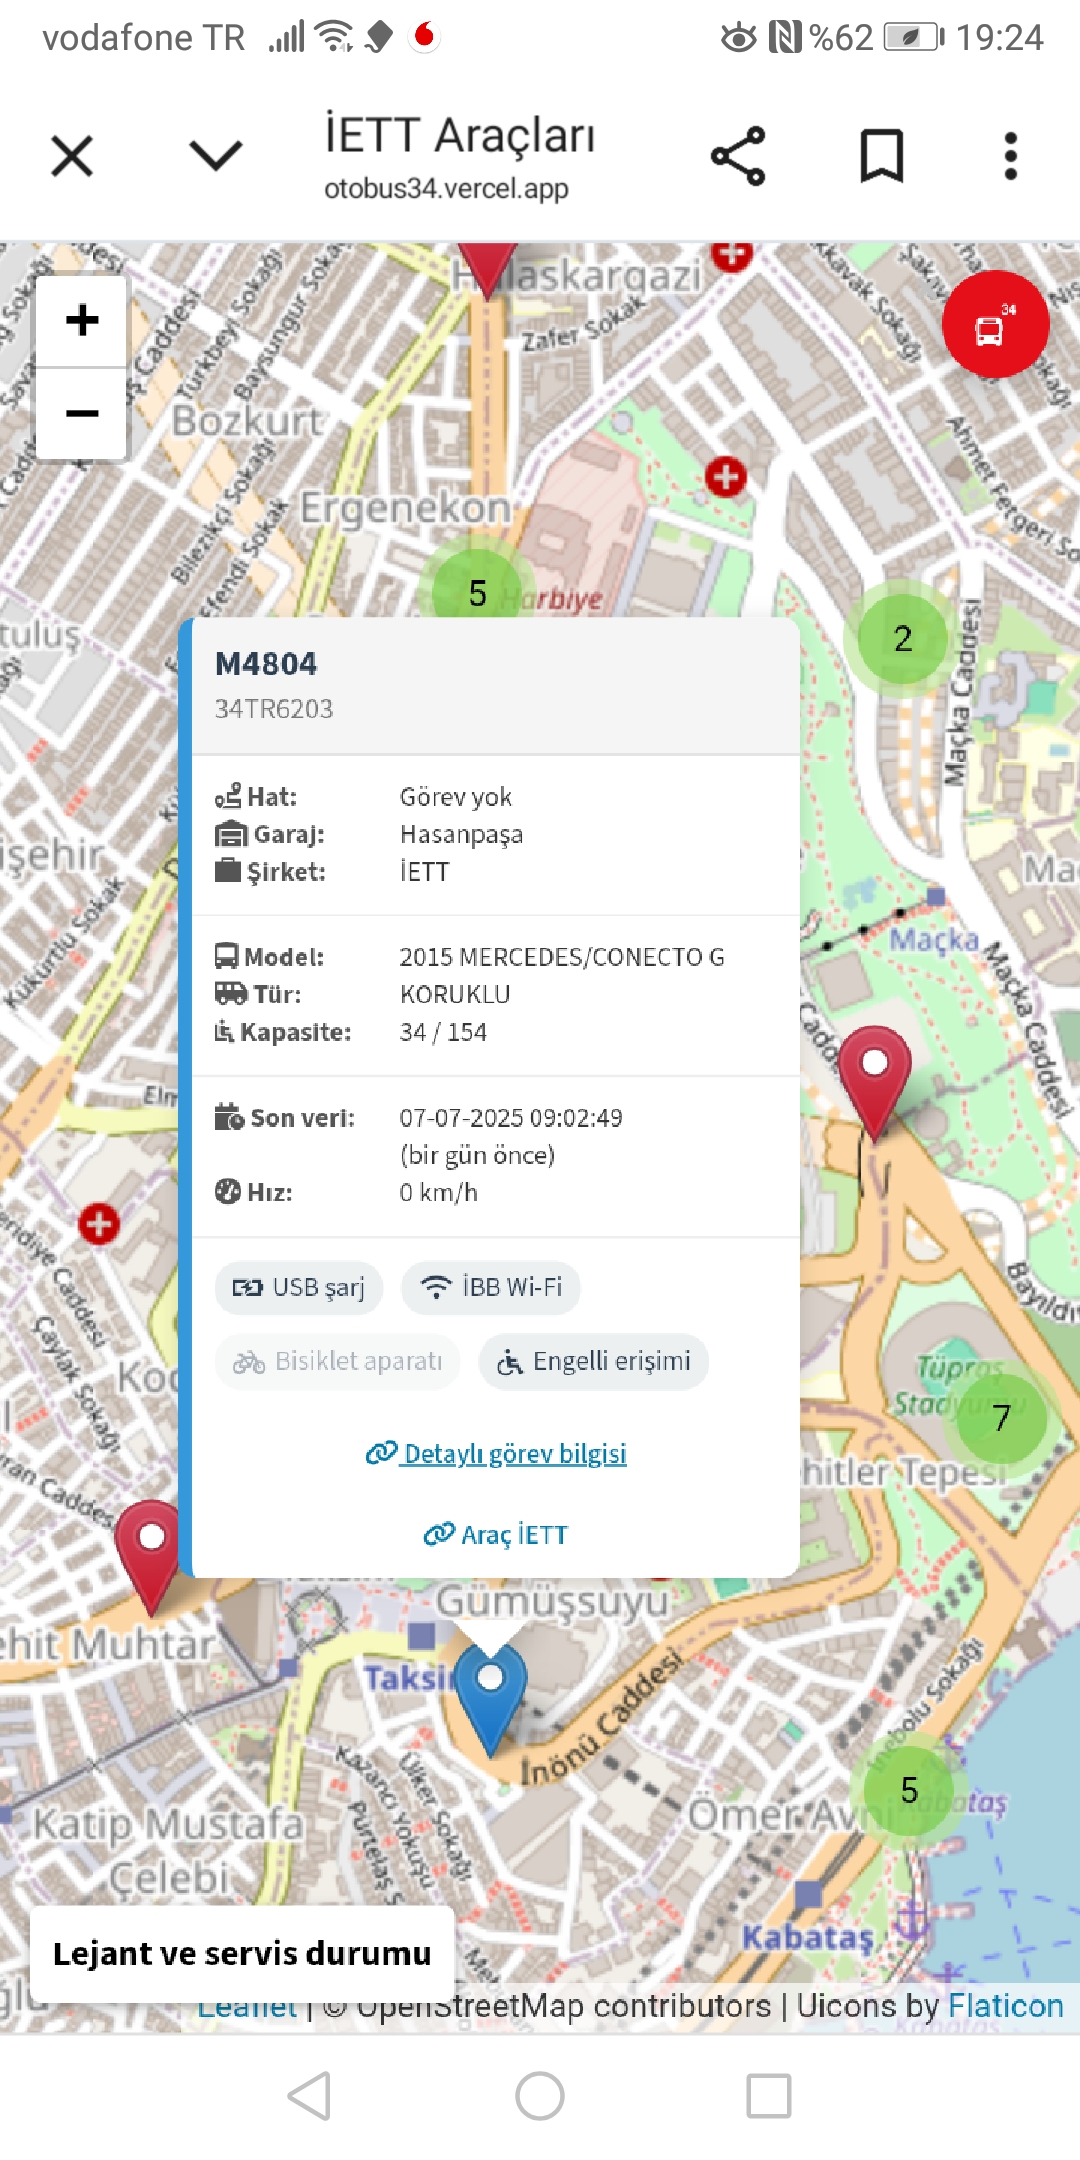This screenshot has width=1080, height=2160.
Task: Open the cluster of 5 near Kabataş
Action: point(909,1790)
